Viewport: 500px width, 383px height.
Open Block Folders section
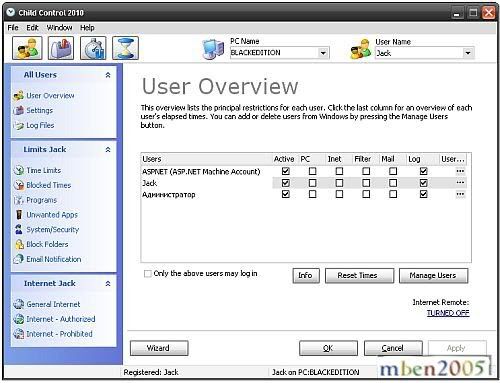(x=41, y=244)
